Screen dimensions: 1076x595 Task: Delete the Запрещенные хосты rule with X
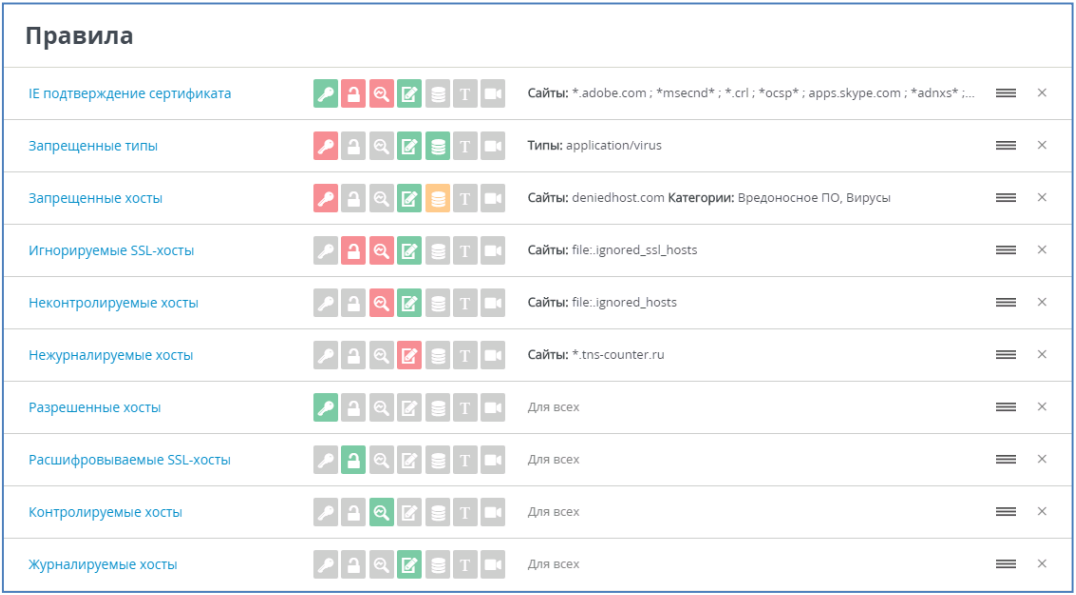(1042, 198)
